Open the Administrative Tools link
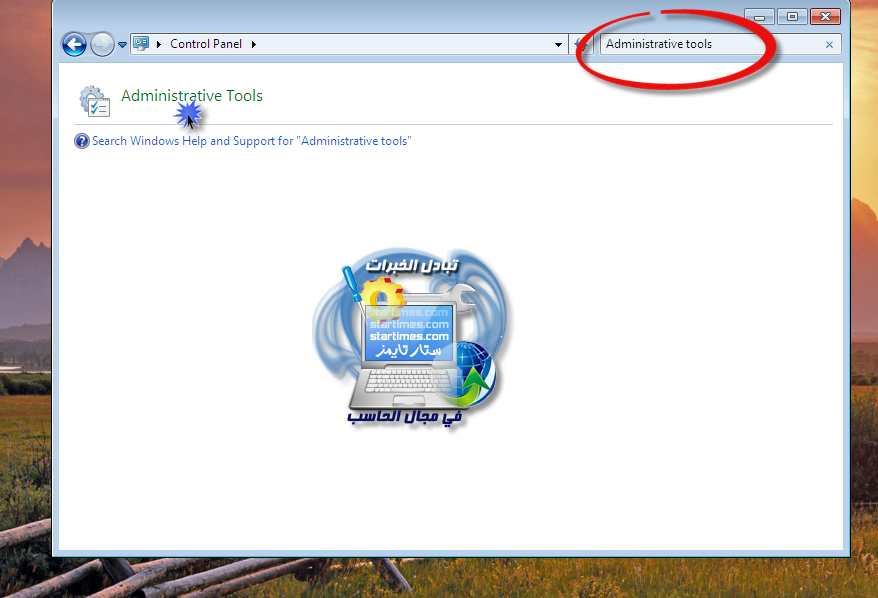 click(192, 96)
